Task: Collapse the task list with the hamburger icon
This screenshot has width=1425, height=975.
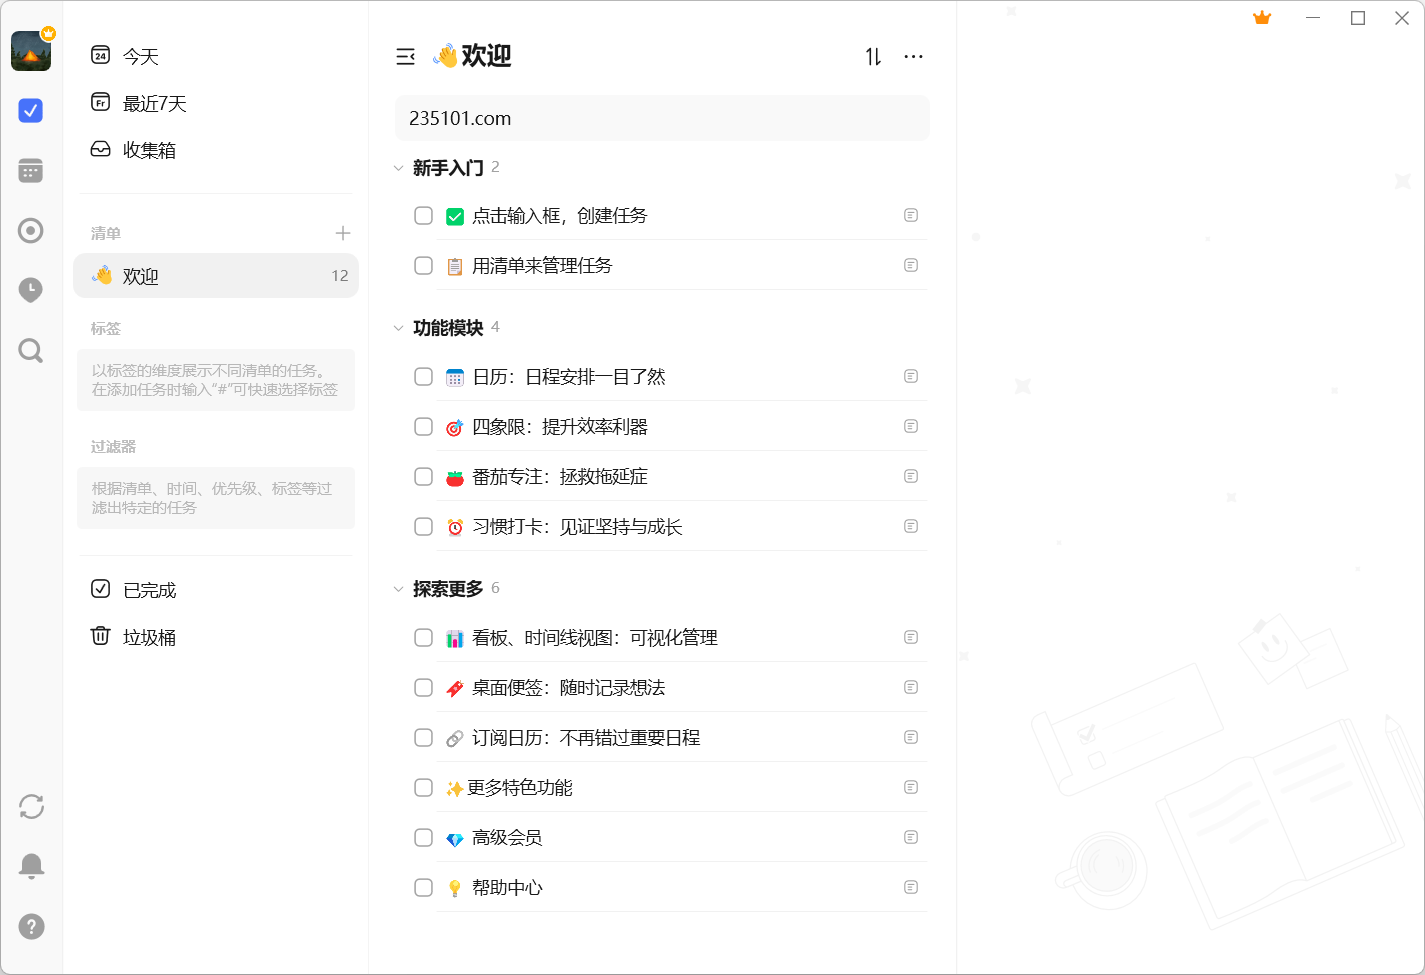Action: coord(405,57)
